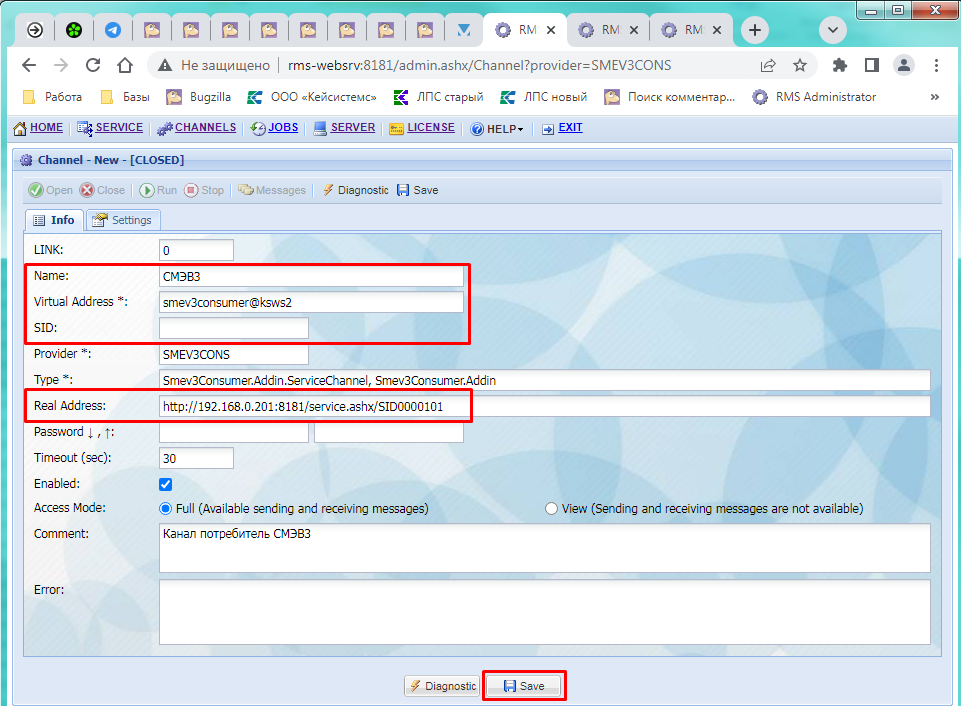Viewport: 961px width, 706px height.
Task: Open the browser profile avatar
Action: [x=904, y=65]
